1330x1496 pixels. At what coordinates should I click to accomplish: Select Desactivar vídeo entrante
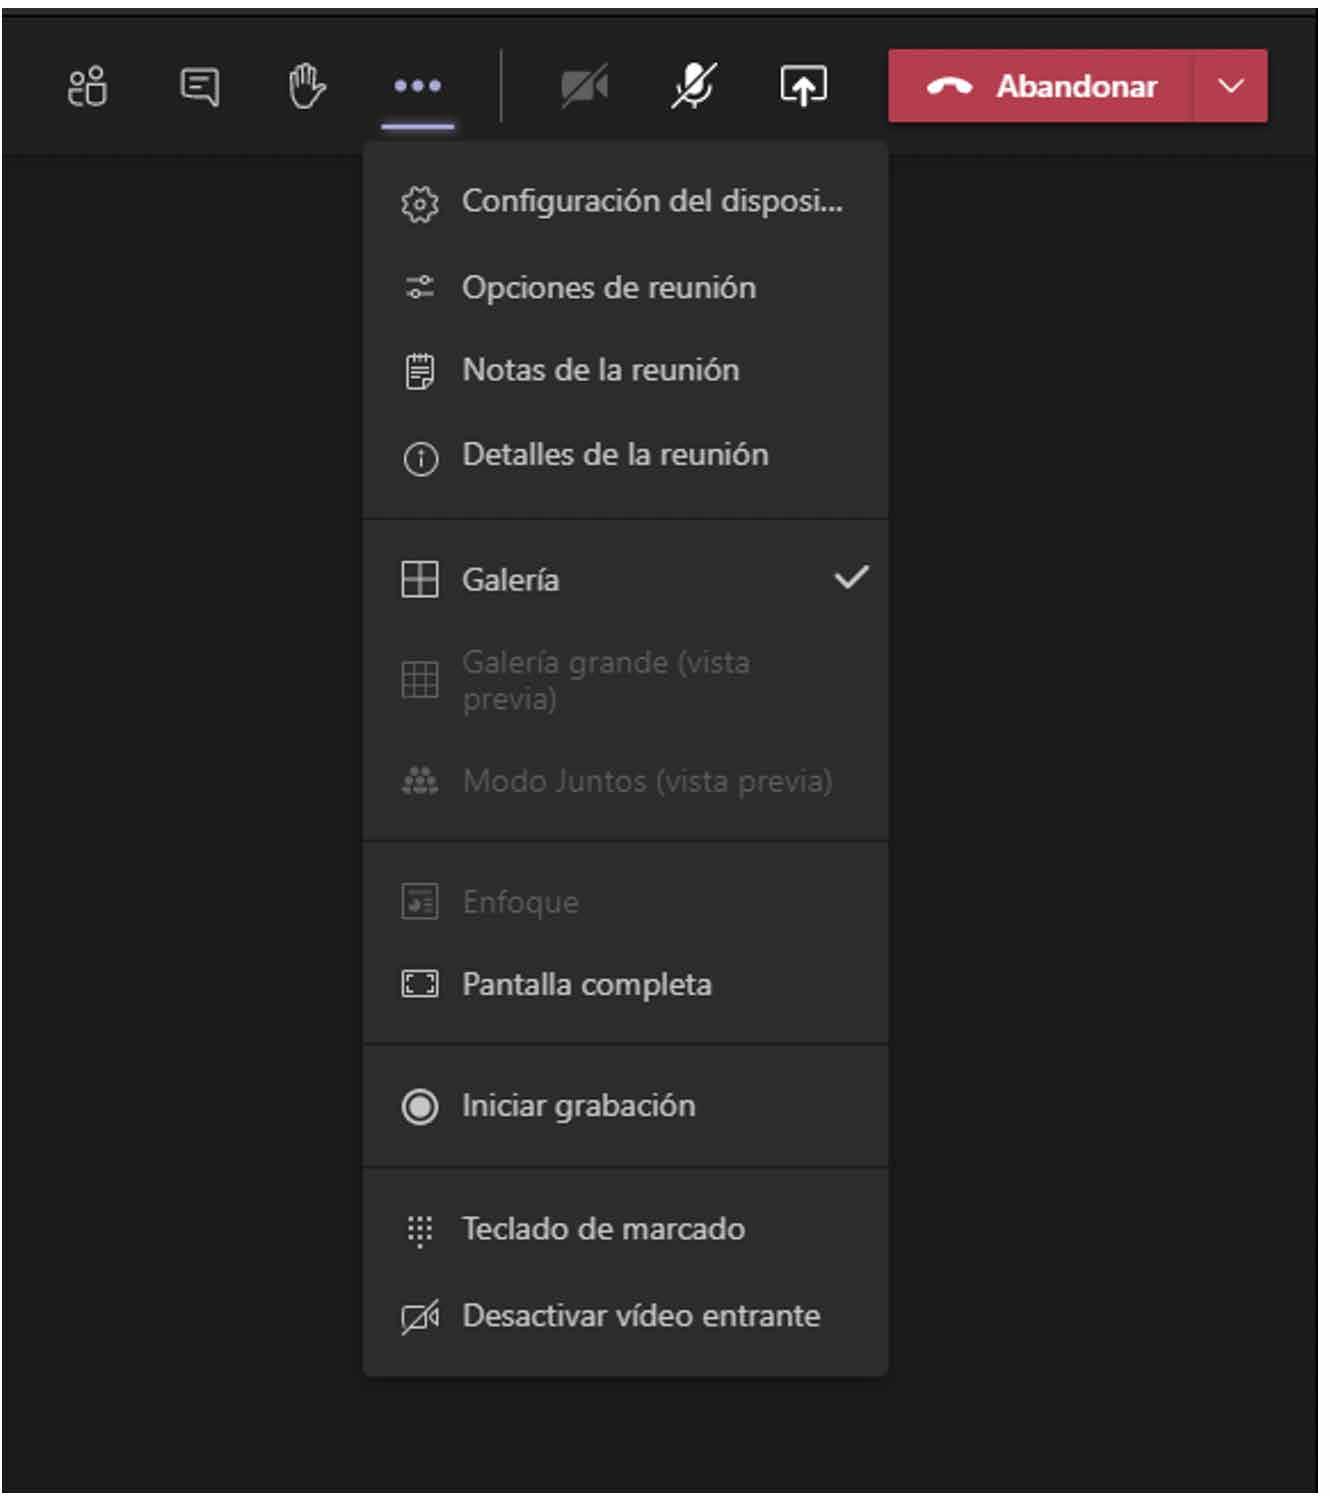[626, 1316]
